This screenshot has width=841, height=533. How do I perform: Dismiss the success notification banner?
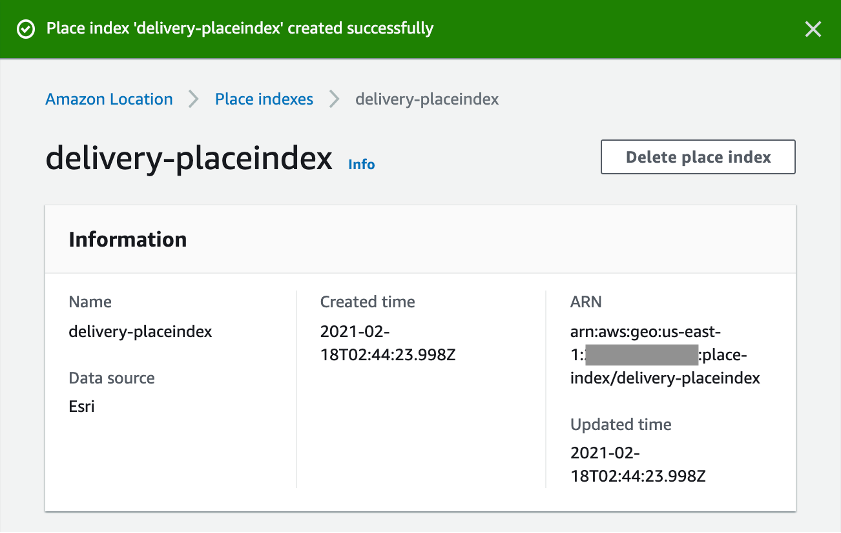(x=813, y=29)
